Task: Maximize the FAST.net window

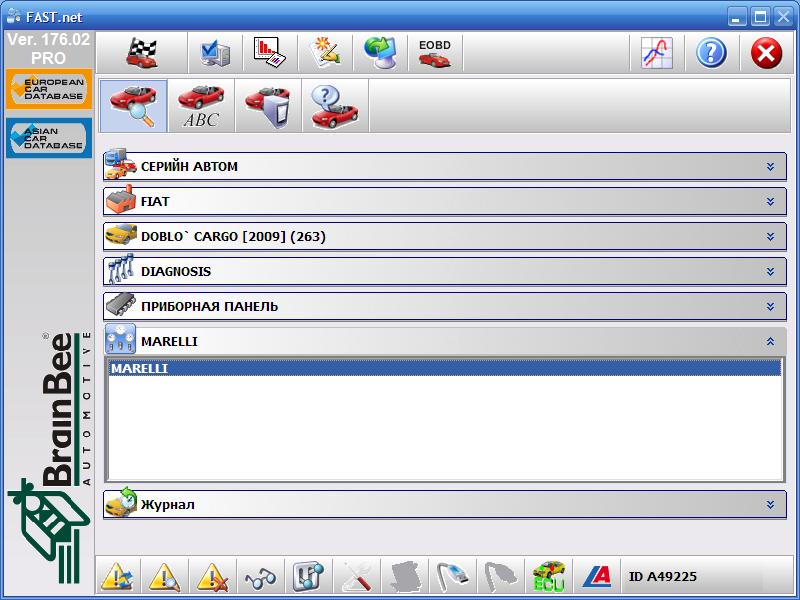Action: (x=760, y=17)
